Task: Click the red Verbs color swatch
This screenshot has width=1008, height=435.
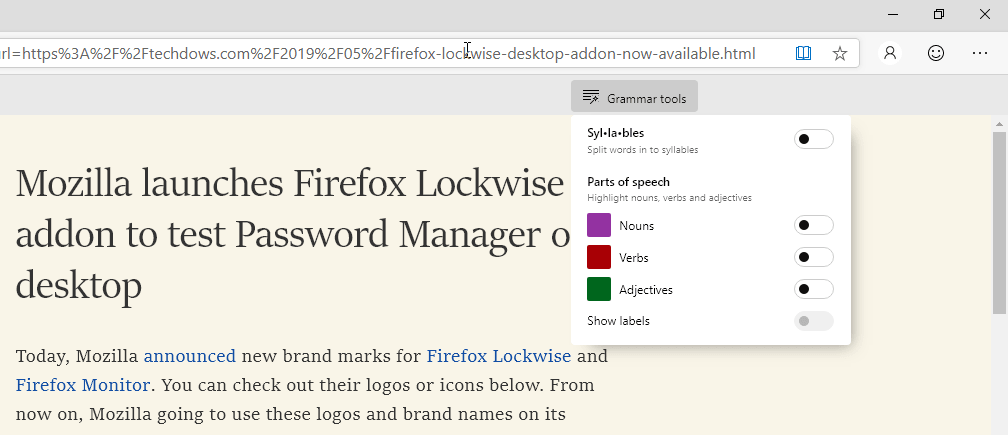Action: coord(598,257)
